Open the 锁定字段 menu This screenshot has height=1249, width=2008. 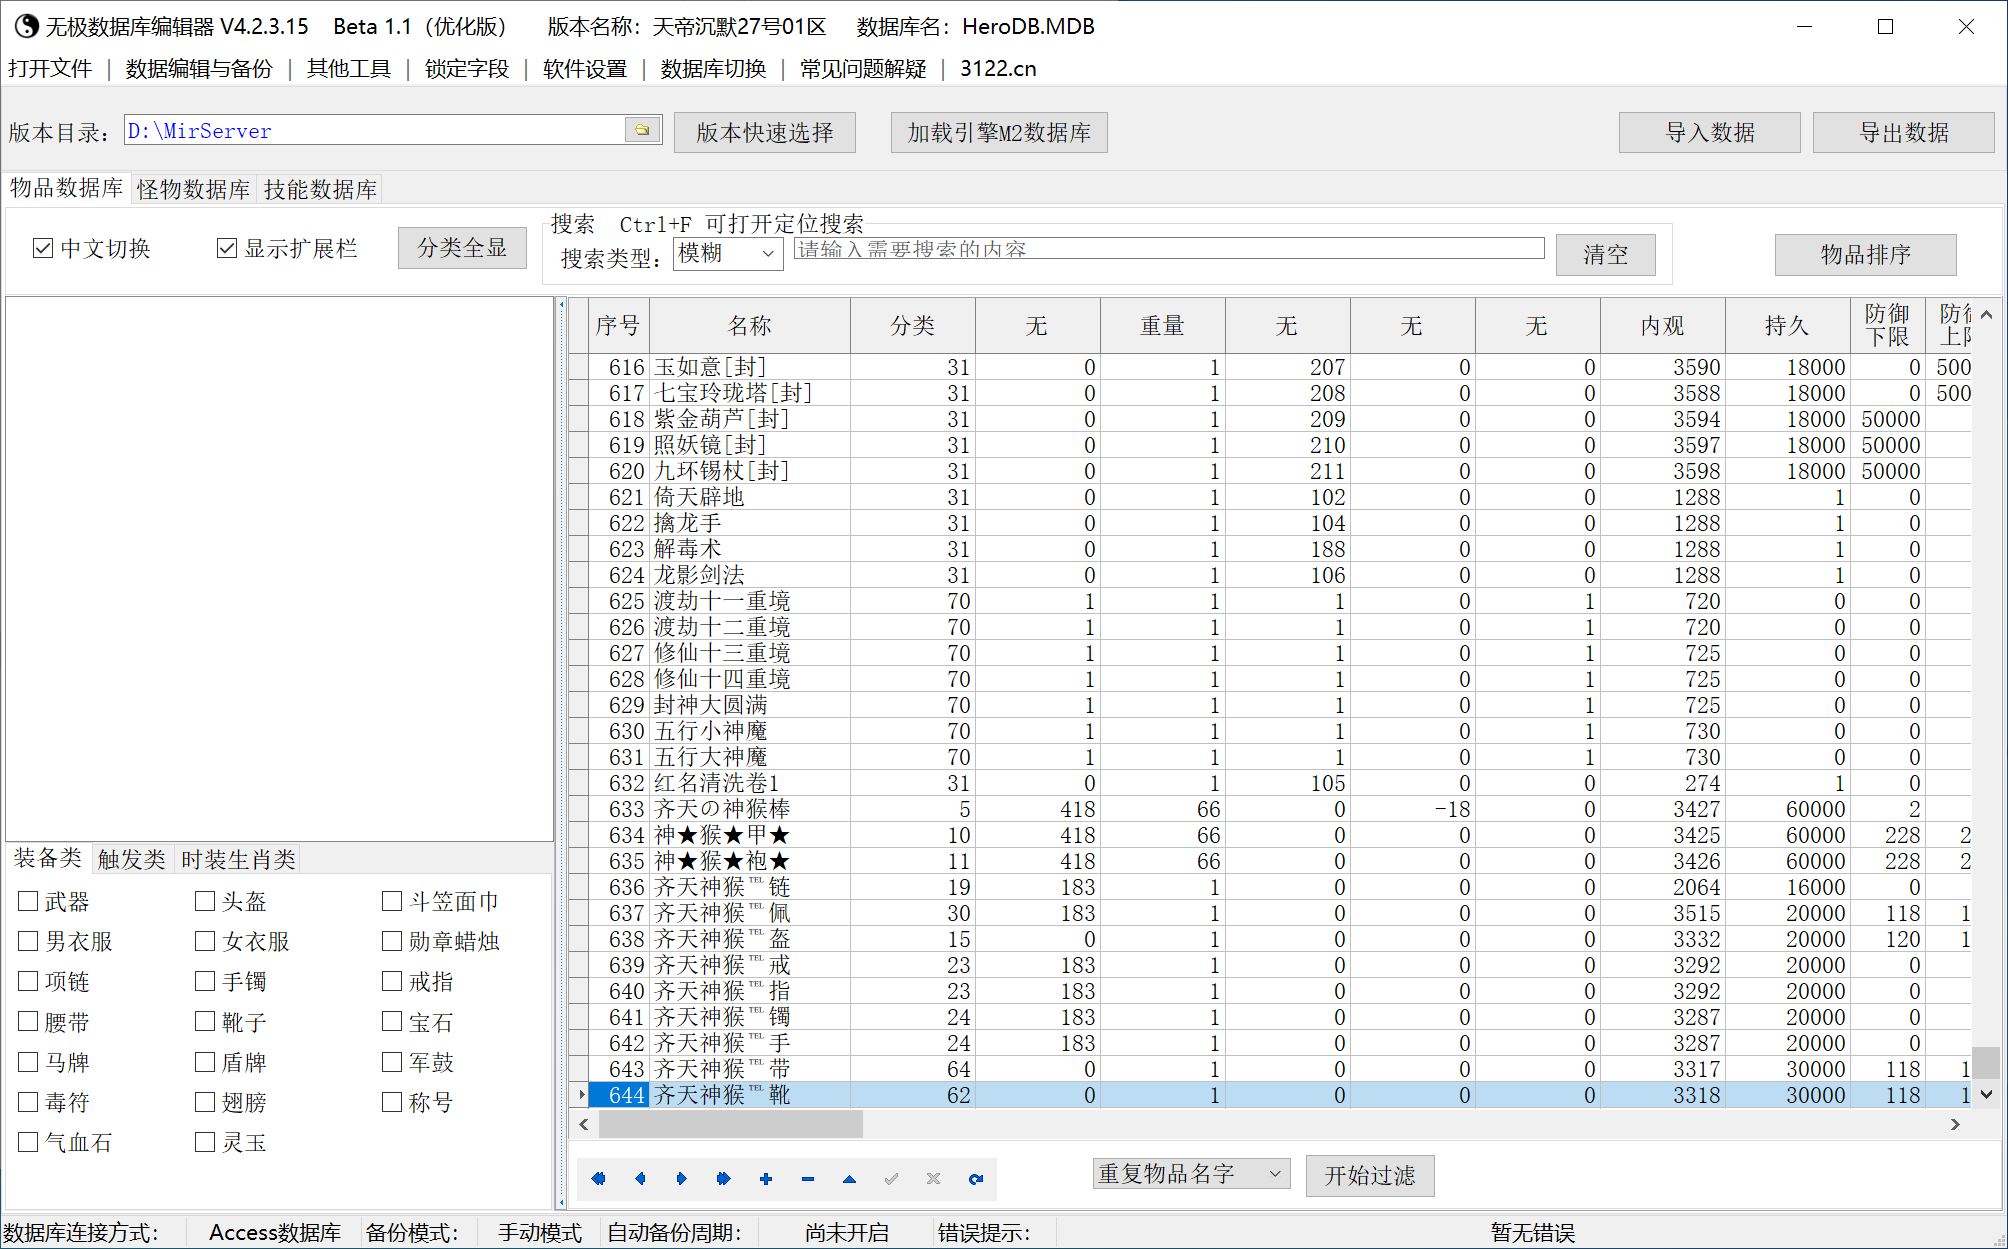coord(467,68)
